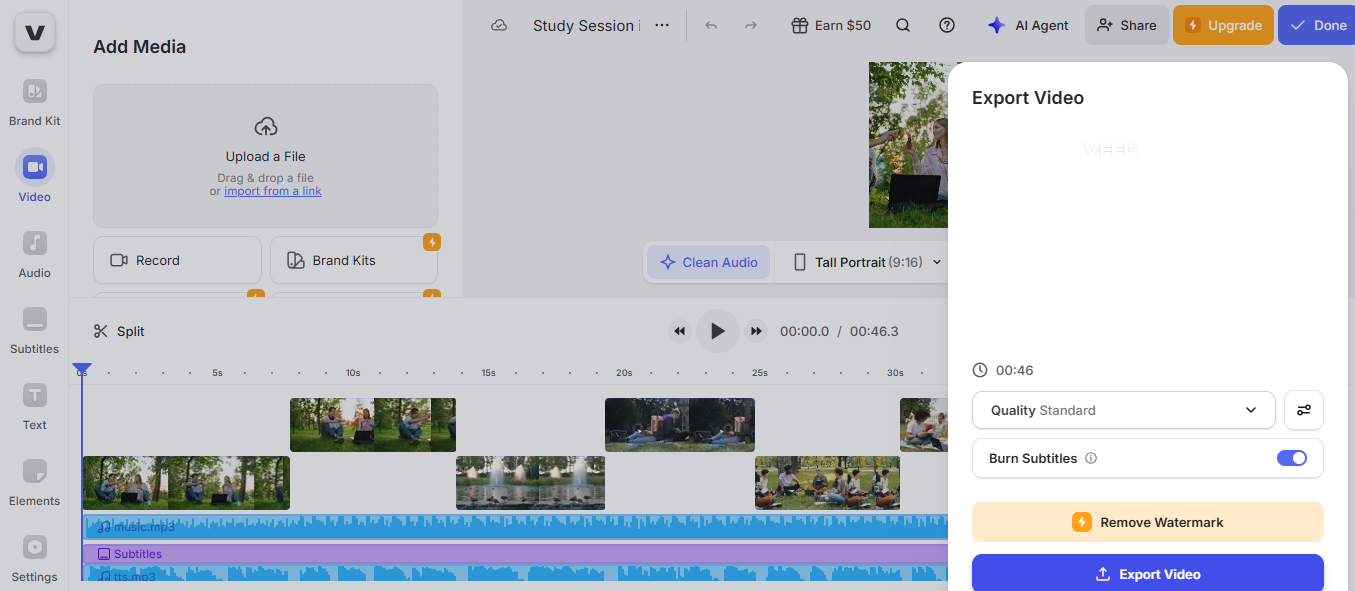Screen dimensions: 1355x591
Task: Open advanced export settings next to Quality
Action: point(1303,410)
